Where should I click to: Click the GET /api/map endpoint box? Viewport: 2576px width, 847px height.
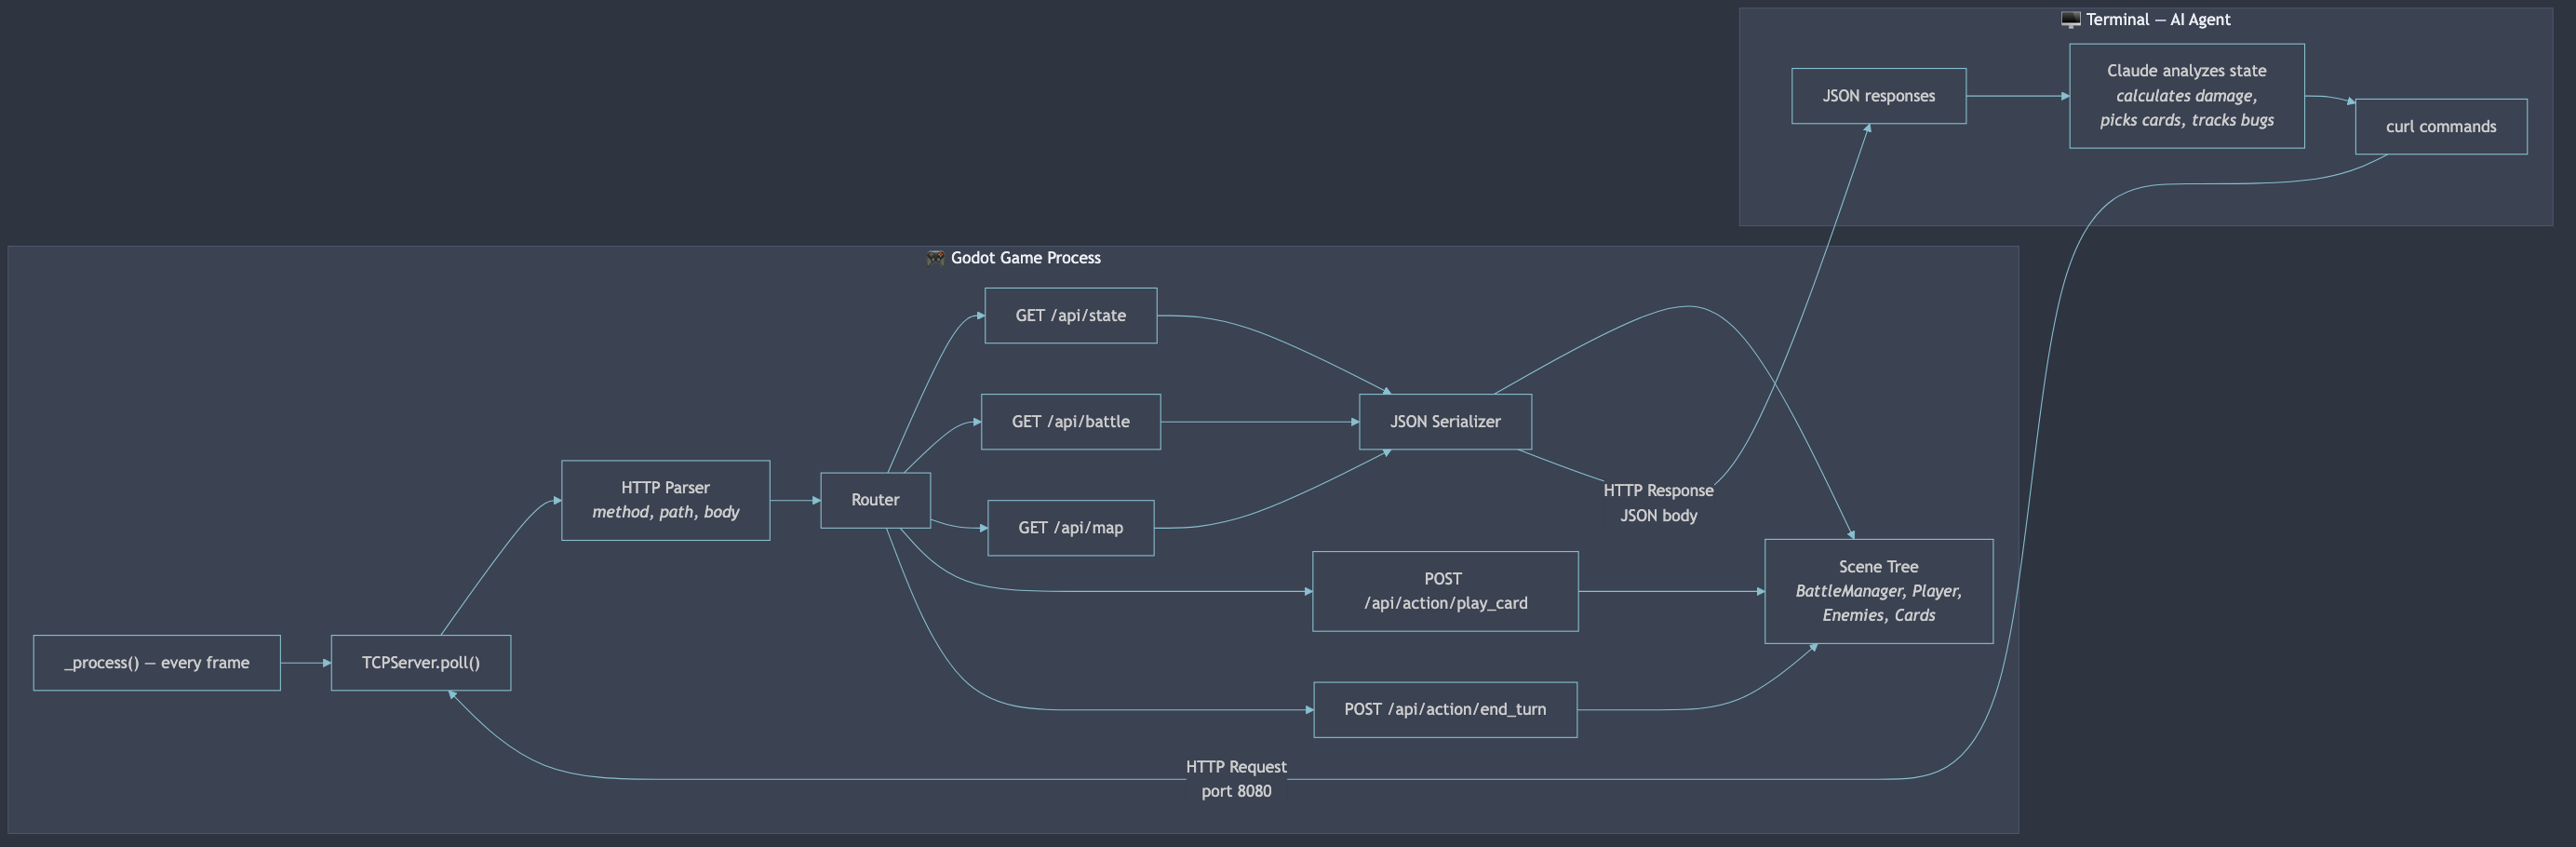[x=1070, y=528]
